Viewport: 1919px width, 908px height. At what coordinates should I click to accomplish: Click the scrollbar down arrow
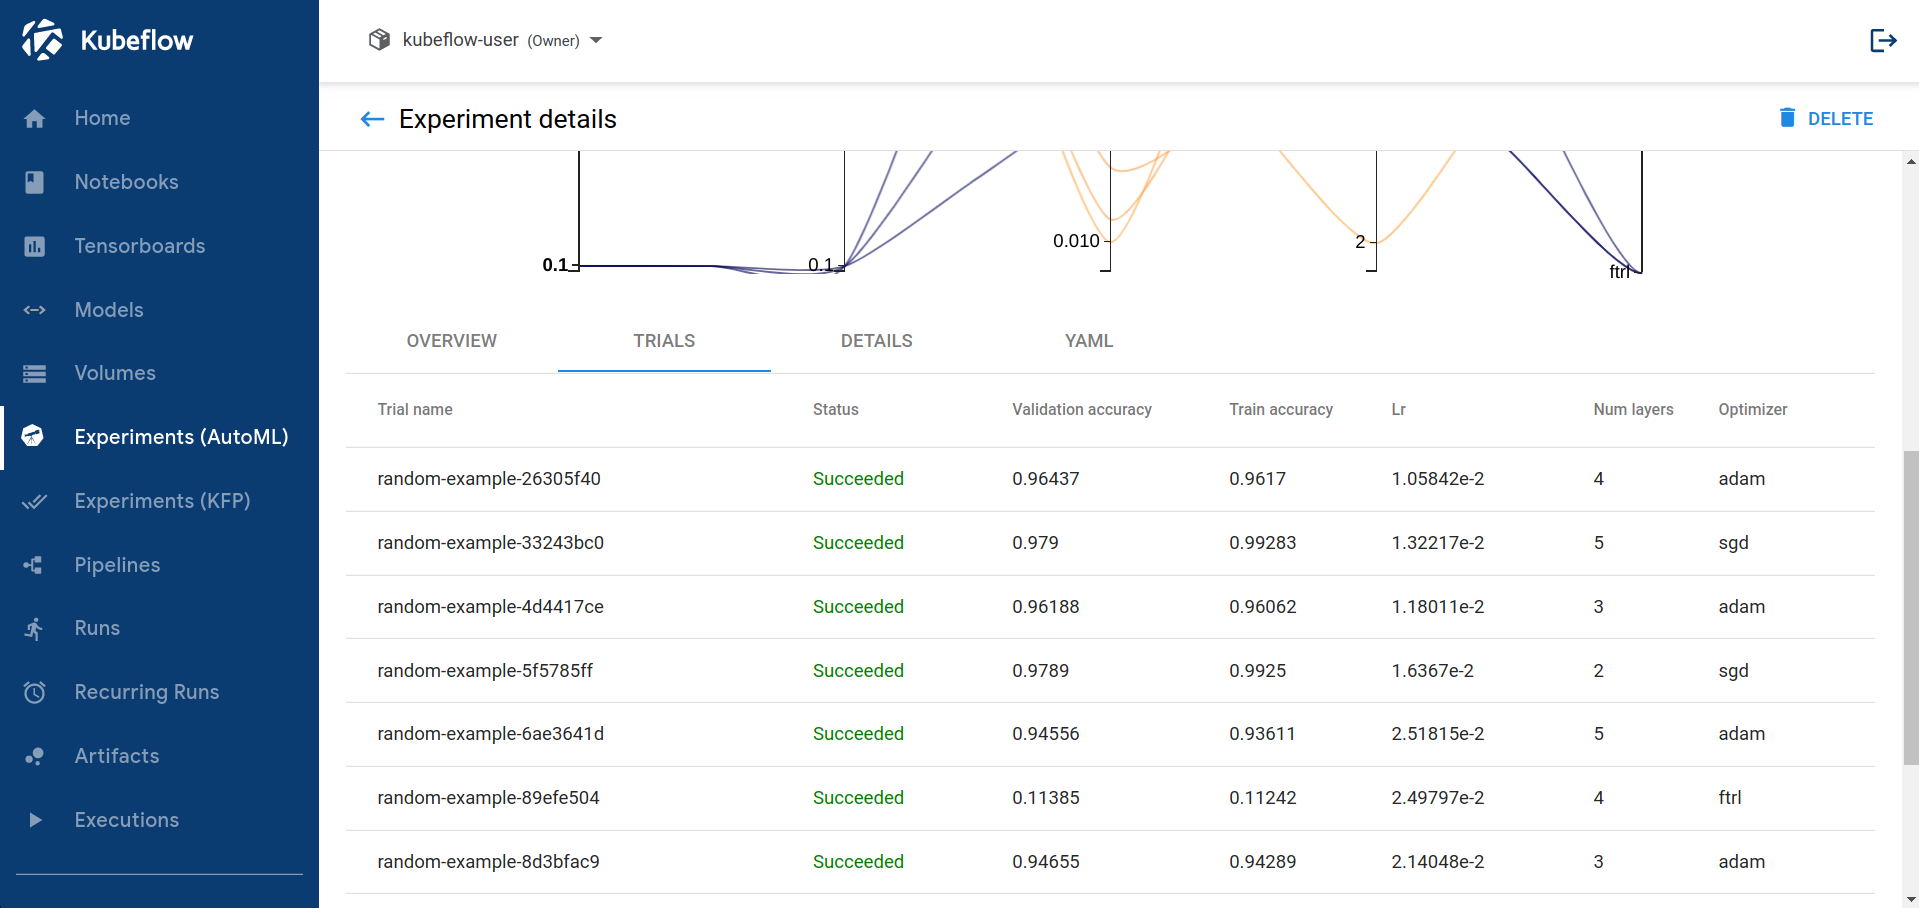click(x=1910, y=899)
